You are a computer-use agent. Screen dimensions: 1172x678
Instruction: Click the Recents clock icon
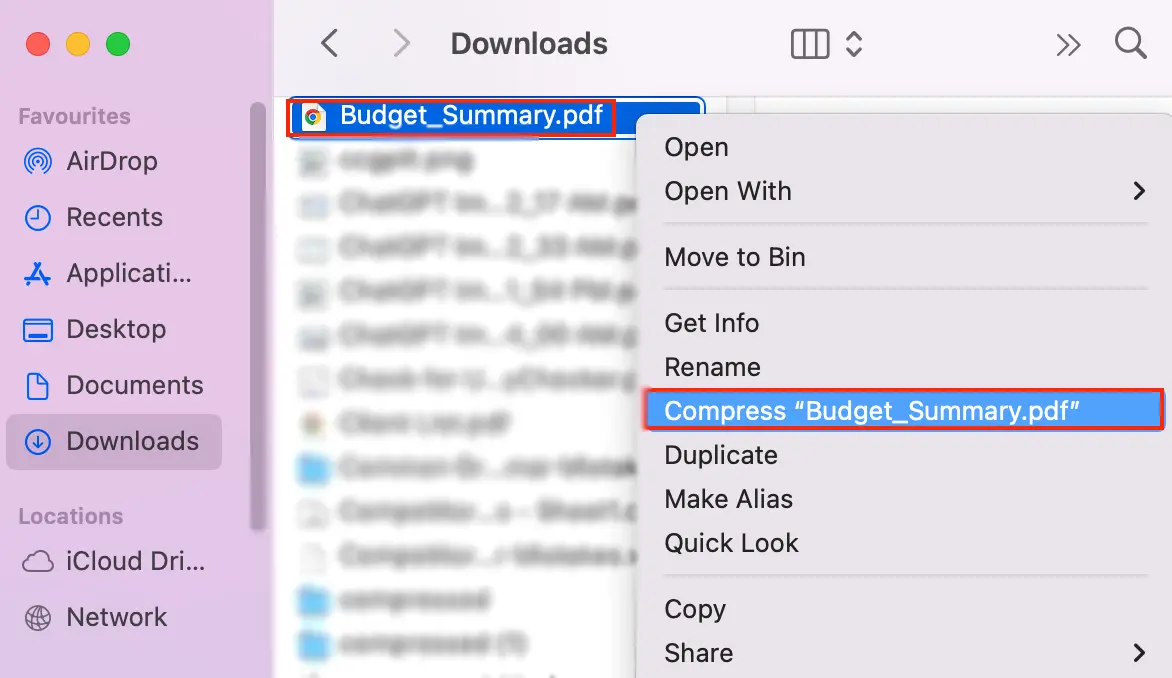38,218
